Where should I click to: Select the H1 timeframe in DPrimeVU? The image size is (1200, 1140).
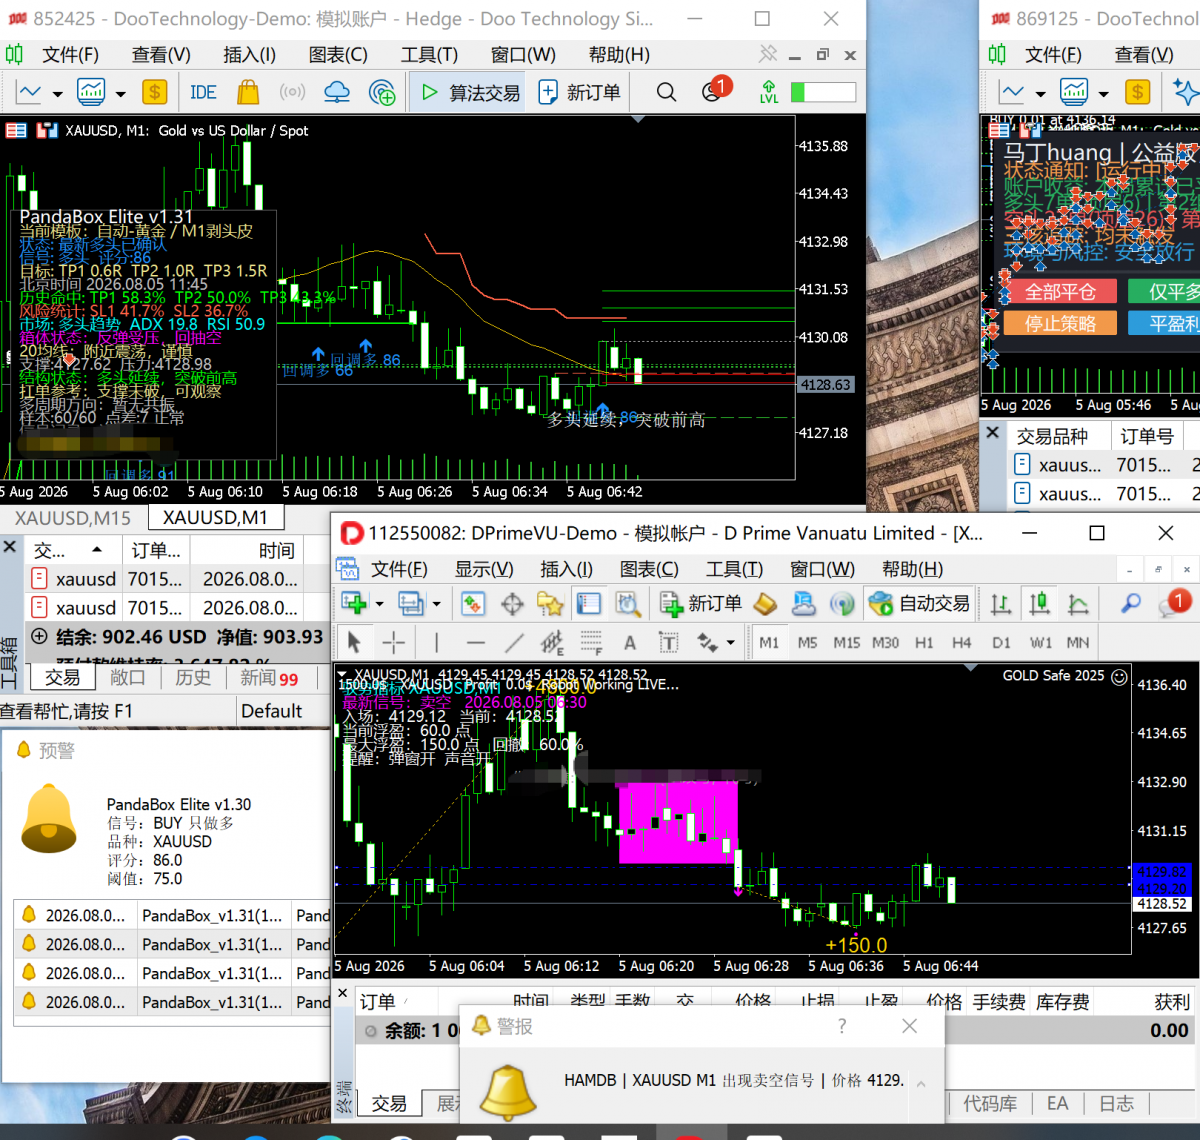point(924,642)
